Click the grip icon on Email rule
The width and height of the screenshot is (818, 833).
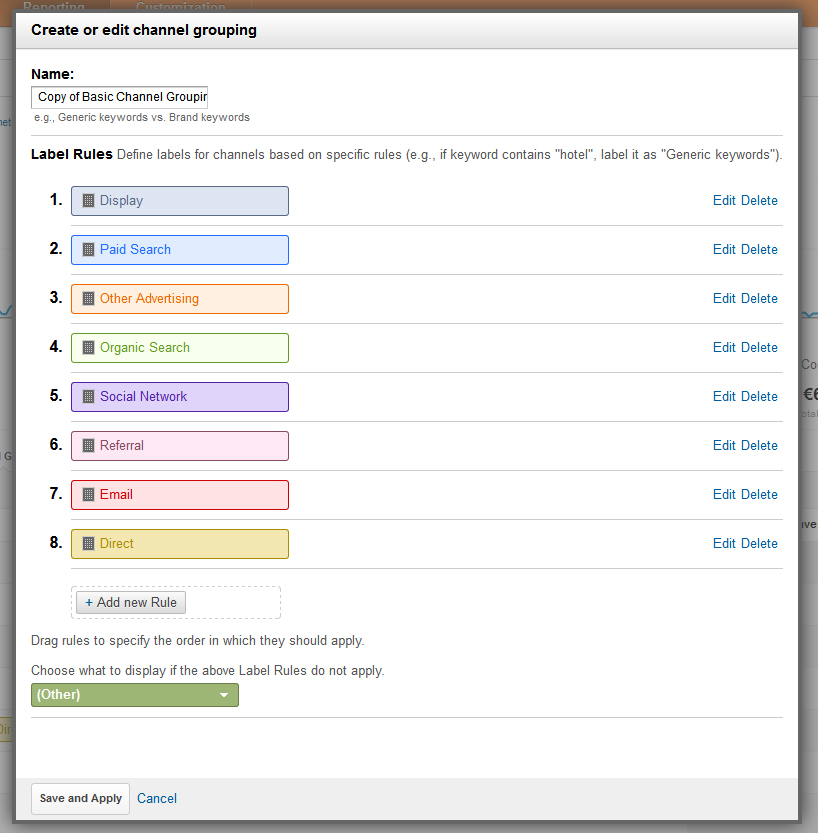pos(88,495)
